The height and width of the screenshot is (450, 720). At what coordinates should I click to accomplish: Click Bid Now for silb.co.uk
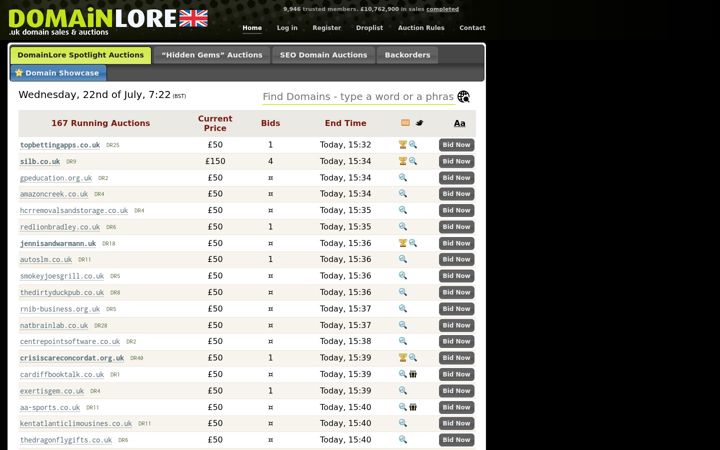click(x=456, y=162)
